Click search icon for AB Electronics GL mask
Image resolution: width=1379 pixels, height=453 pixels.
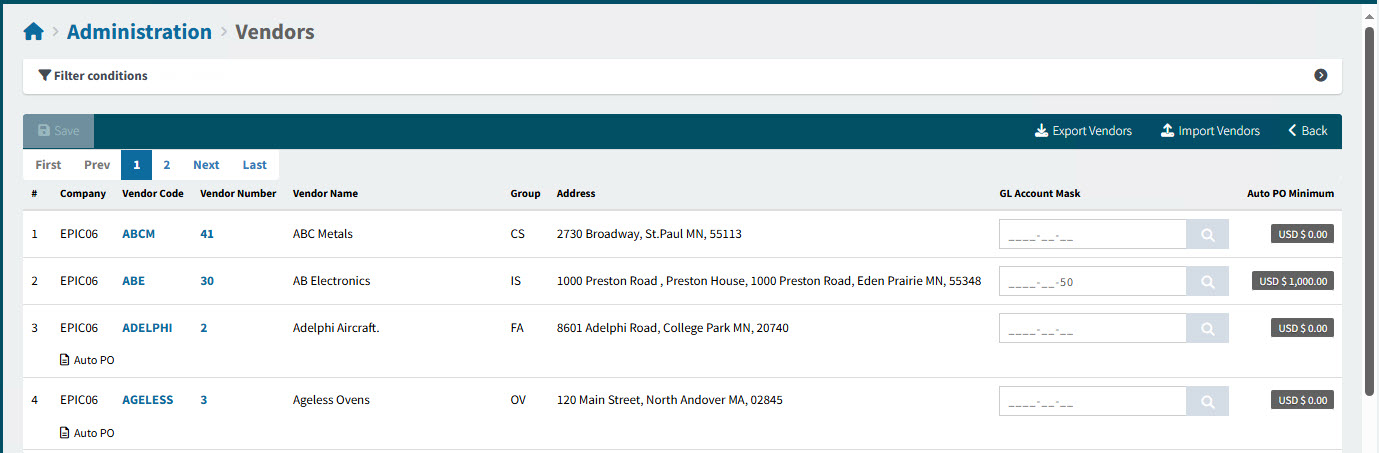click(1207, 282)
